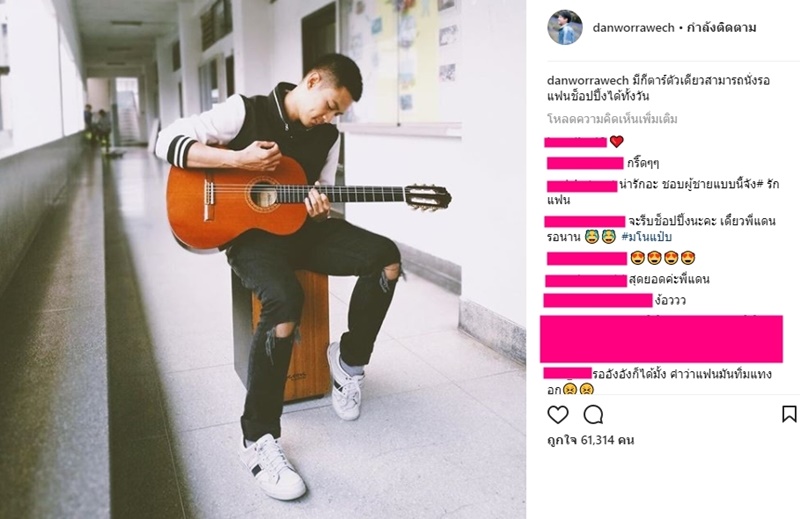View the ถูกใจ 61,314 คน likes list

[590, 440]
